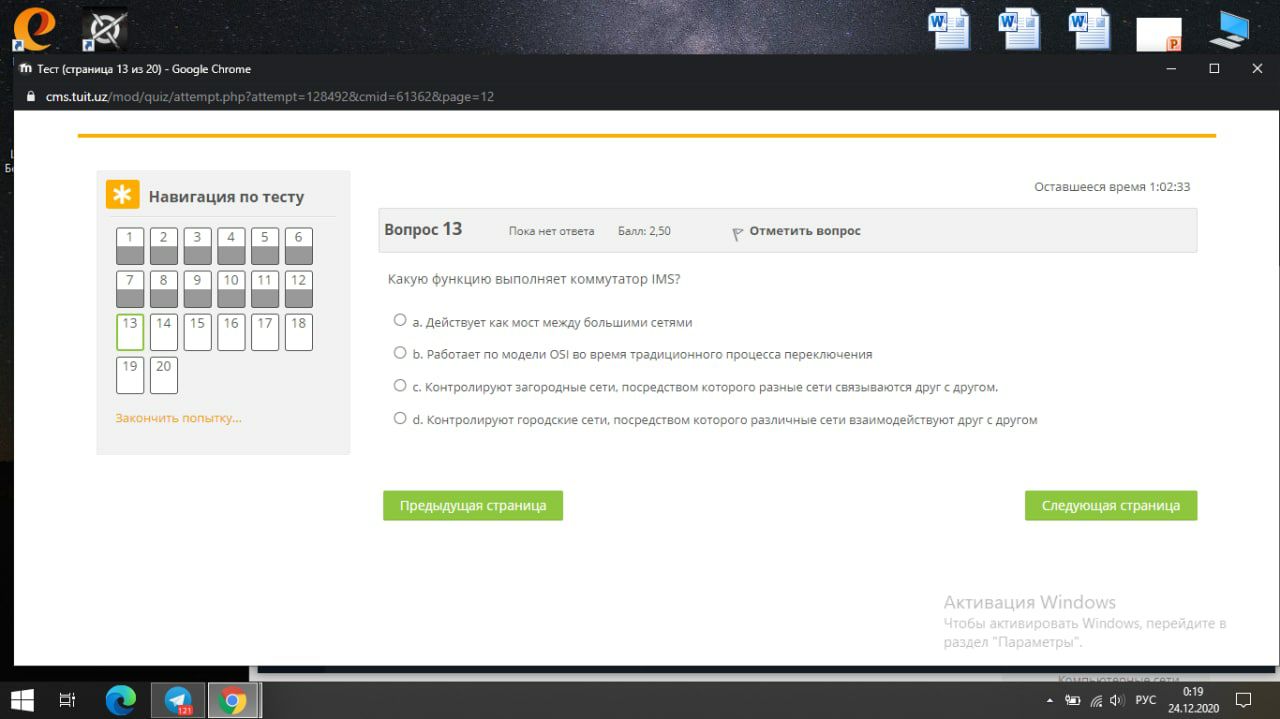Open question 4 from test navigation

coord(231,246)
